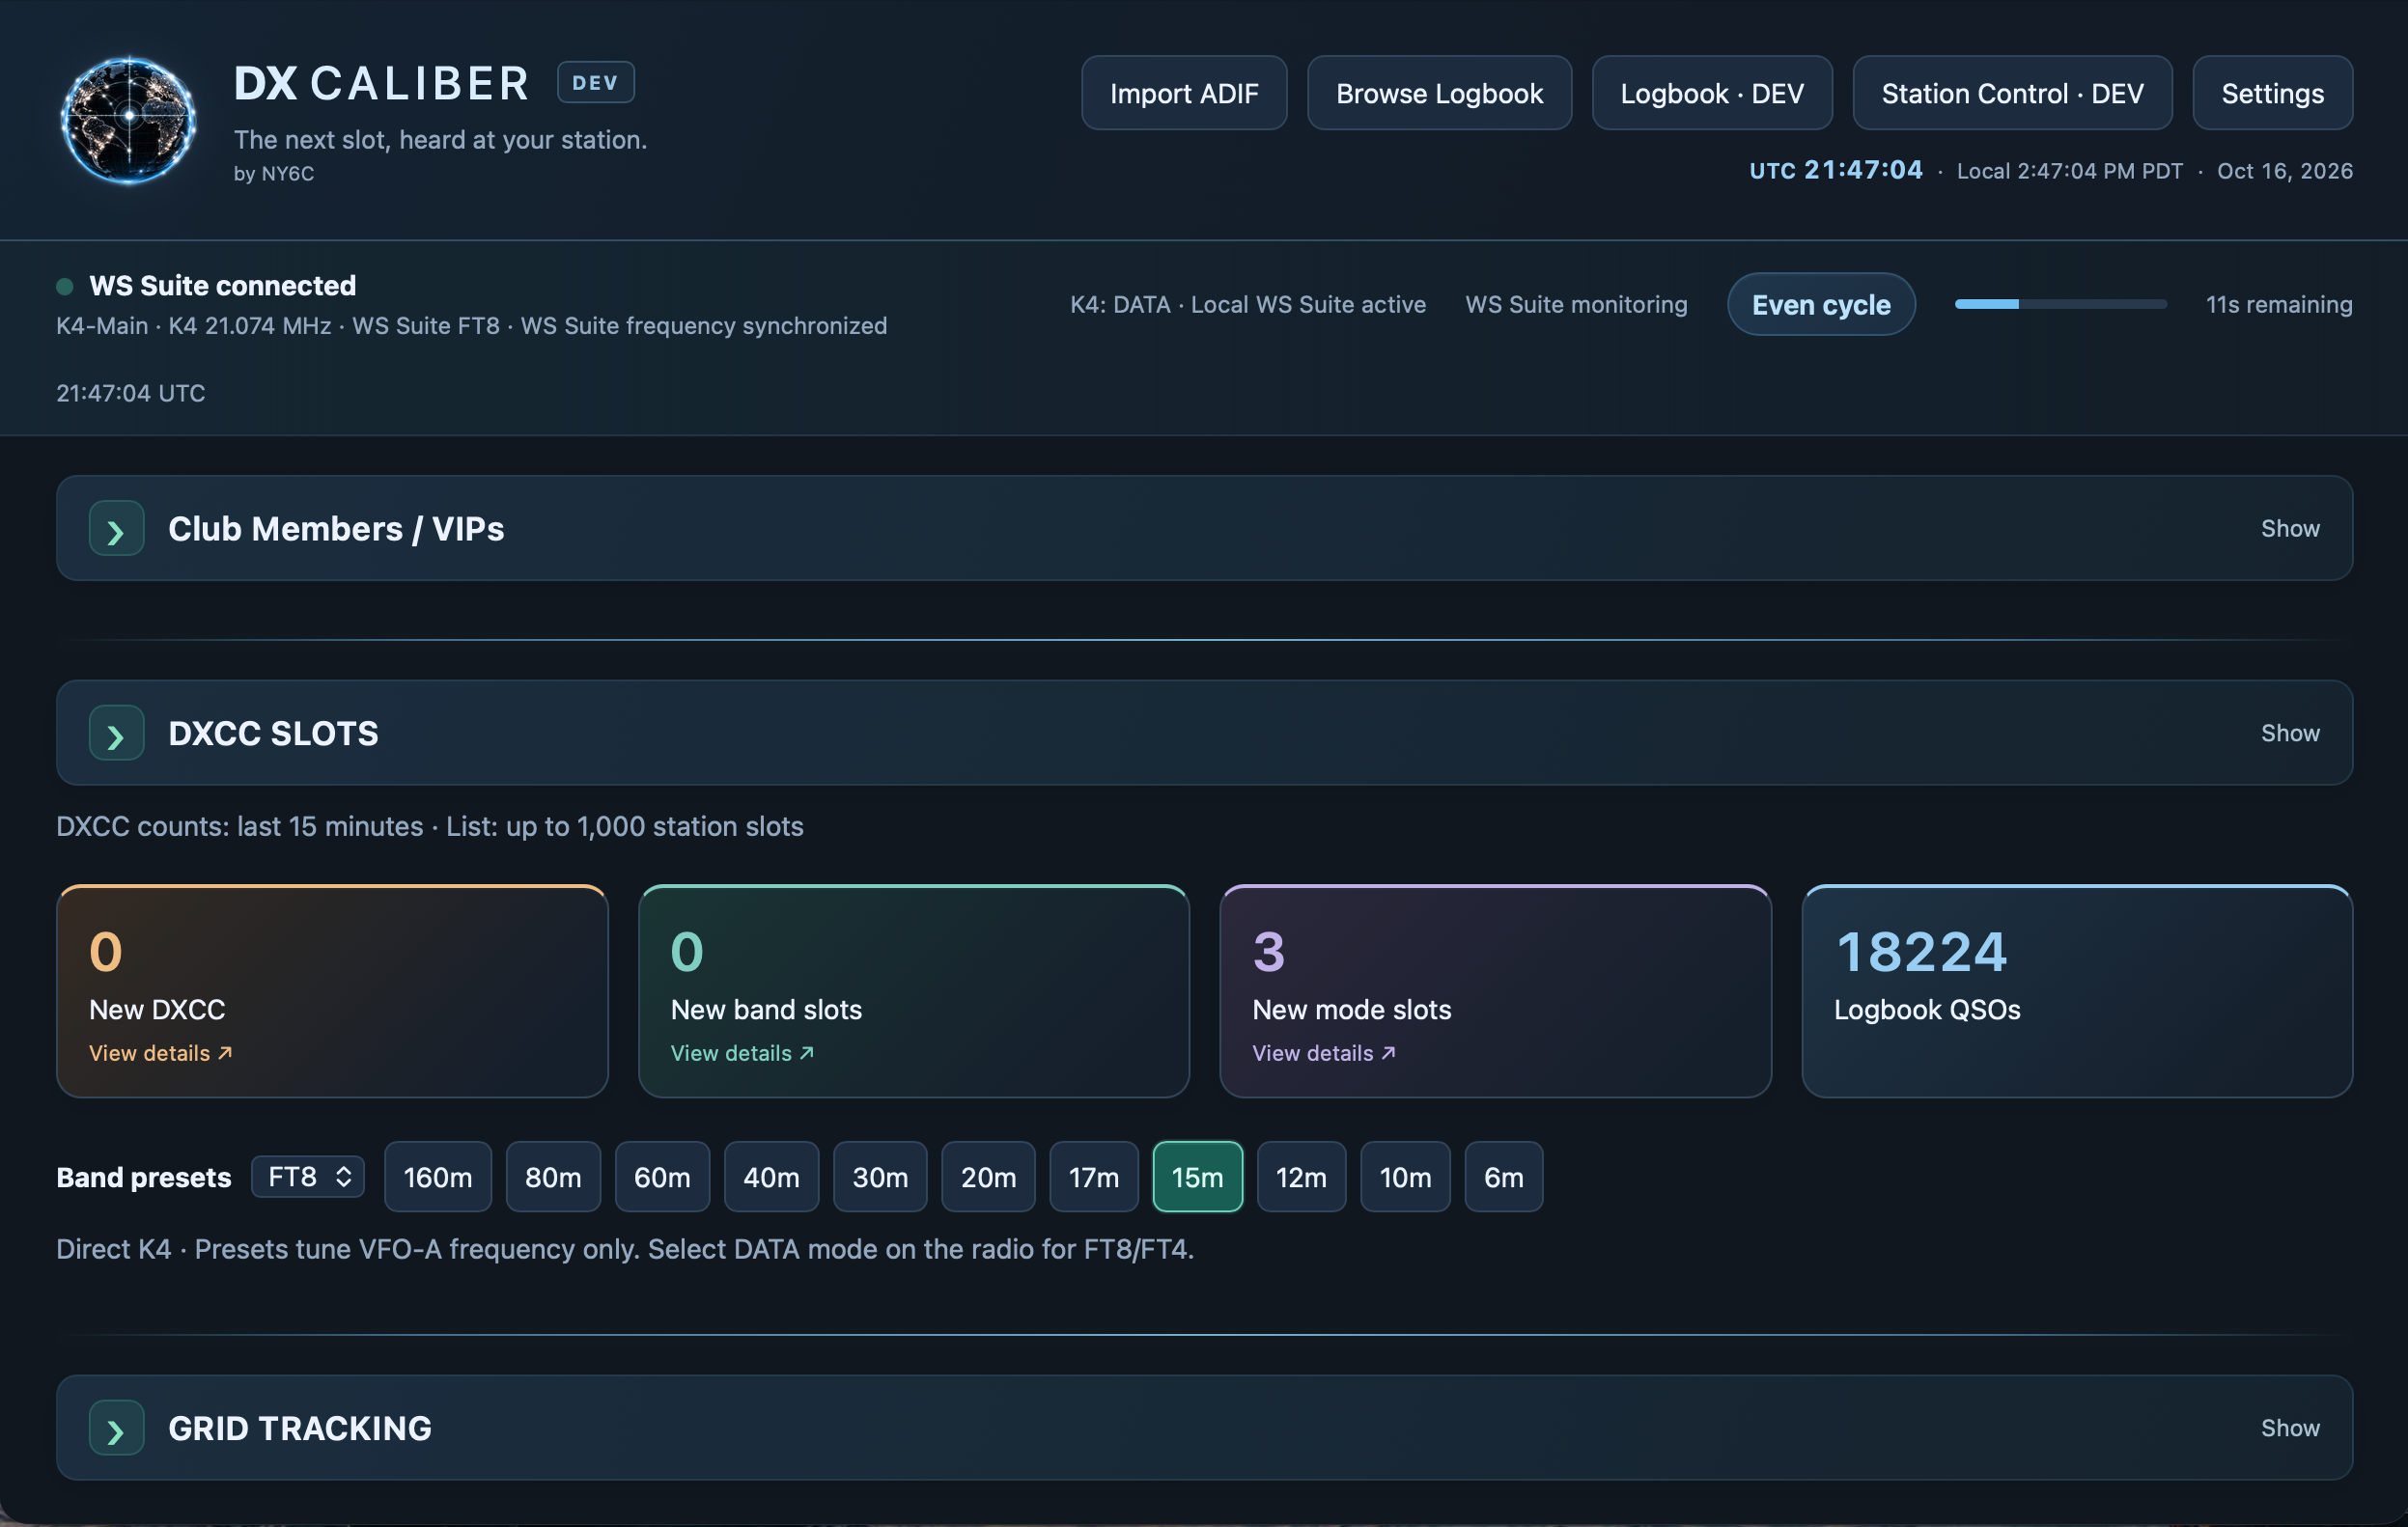2408x1527 pixels.
Task: Open the FT8 mode dropdown
Action: point(308,1177)
